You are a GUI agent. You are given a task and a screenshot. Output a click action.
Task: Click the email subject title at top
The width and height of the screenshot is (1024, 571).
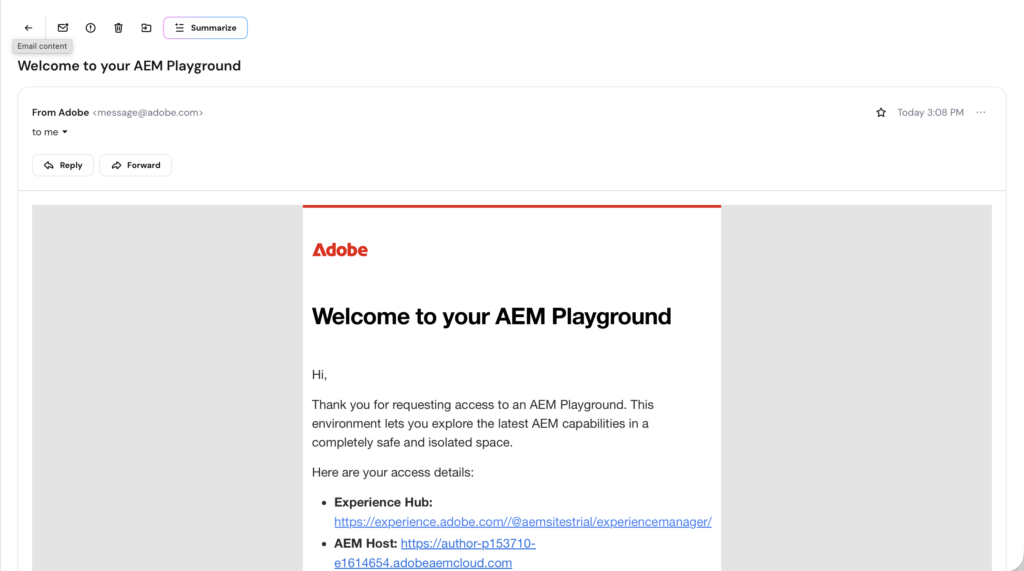point(129,66)
